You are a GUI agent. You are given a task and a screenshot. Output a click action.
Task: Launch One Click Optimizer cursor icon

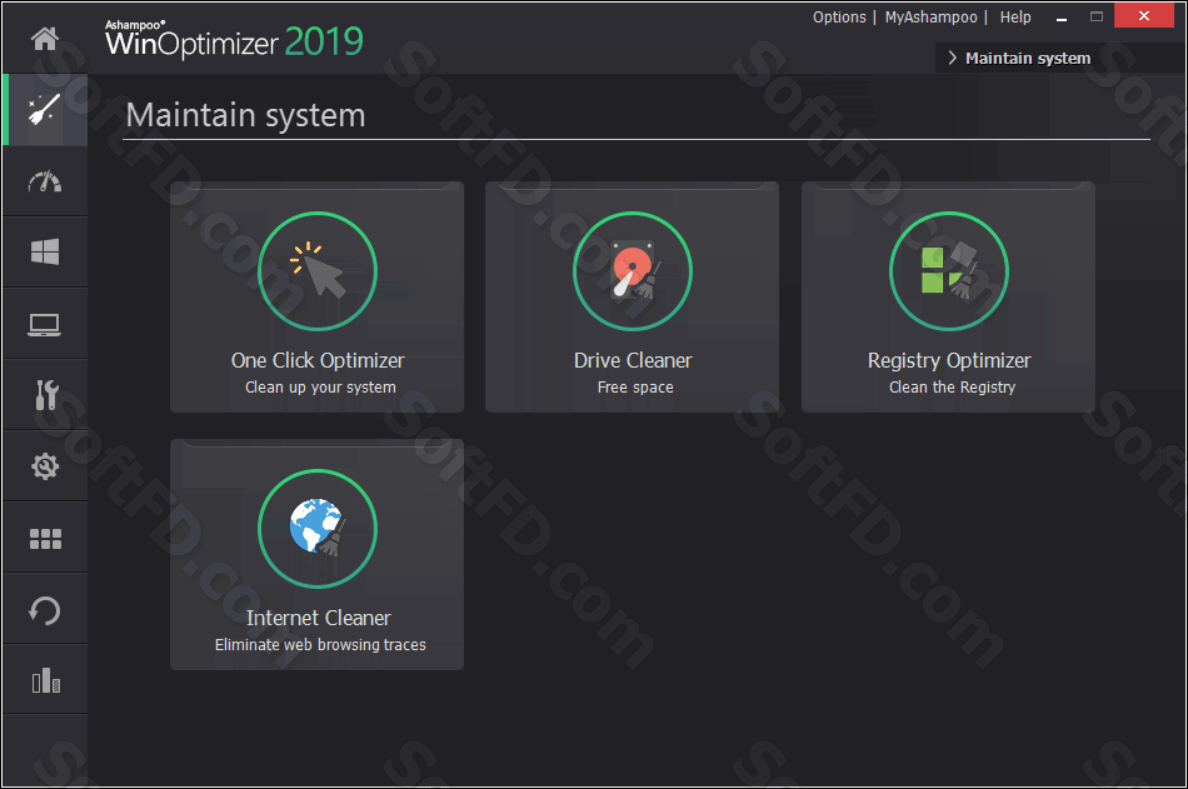tap(317, 271)
